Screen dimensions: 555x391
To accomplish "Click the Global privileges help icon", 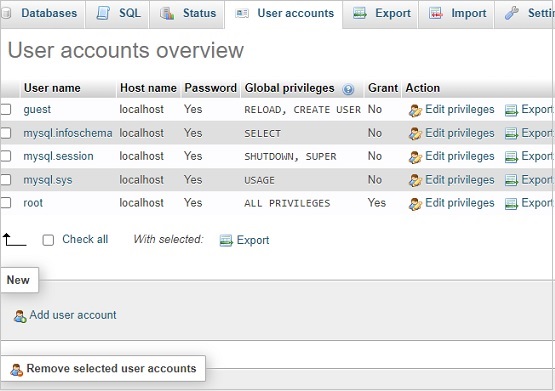I will coord(348,89).
